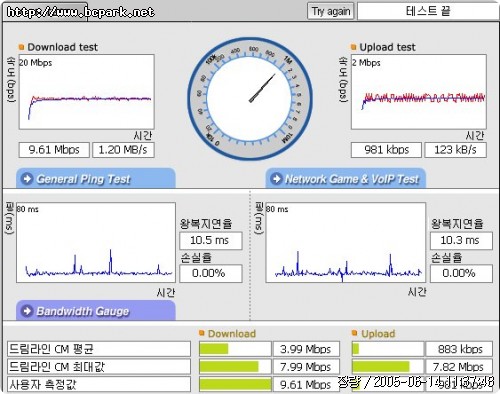Image resolution: width=500 pixels, height=394 pixels.
Task: Click the 사용자 측정값 download progress bar
Action: tap(235, 384)
